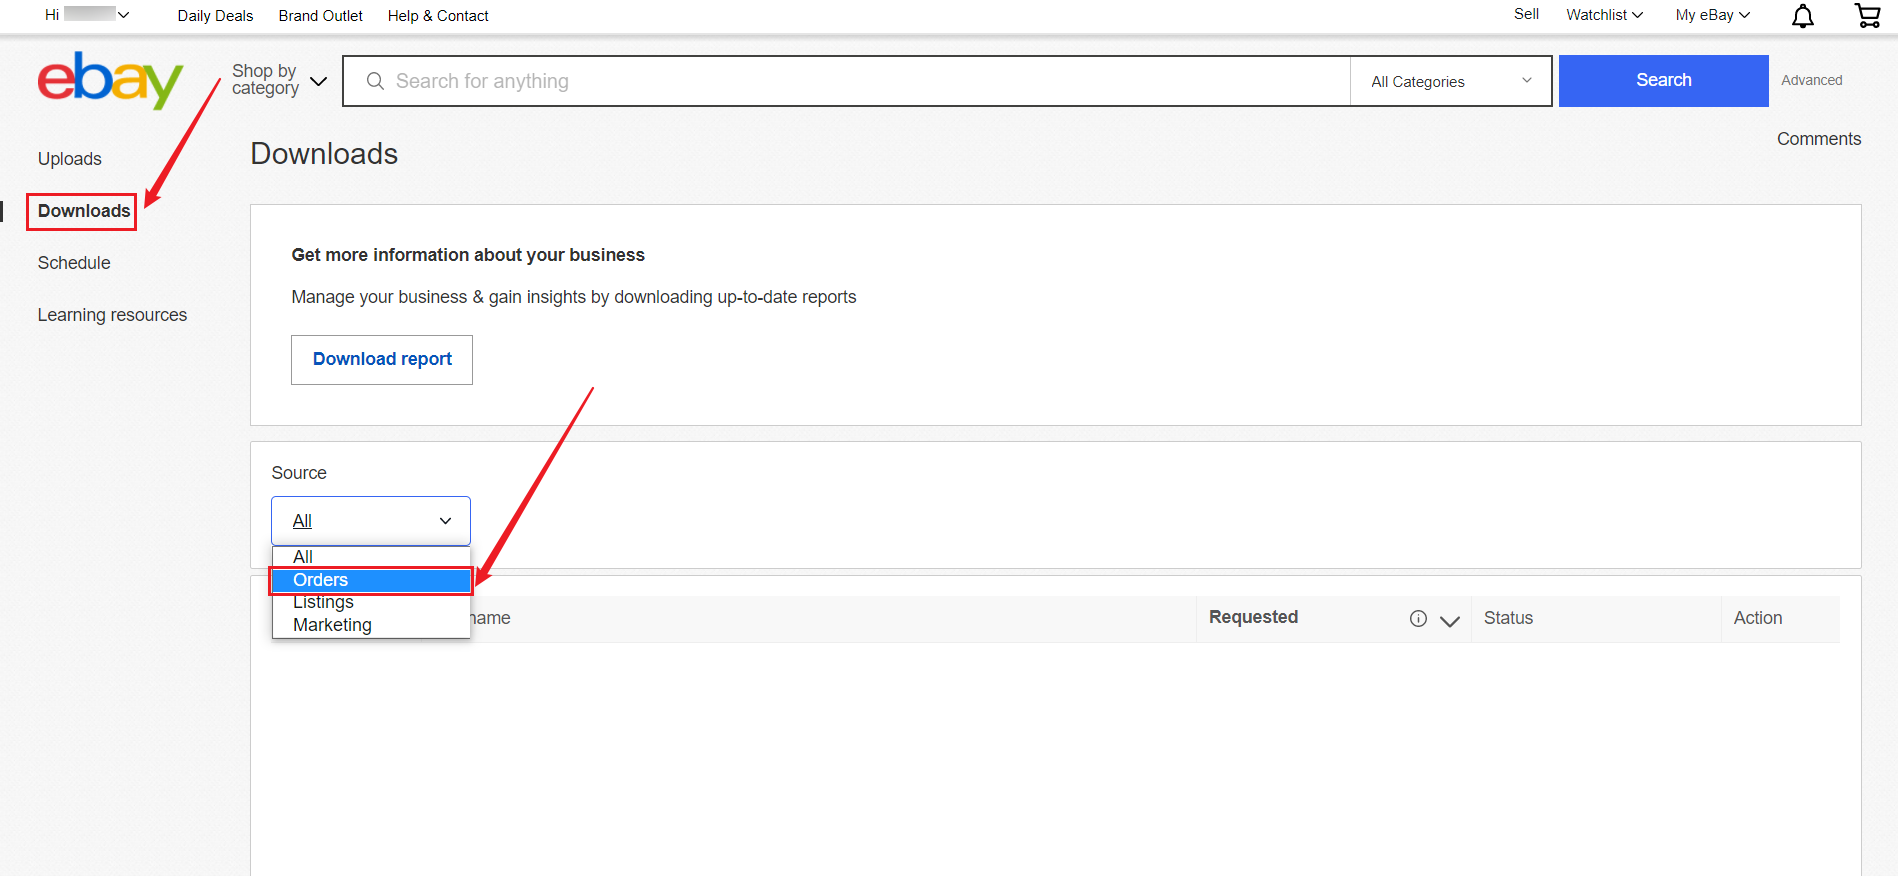
Task: Click the Status column header
Action: (x=1508, y=618)
